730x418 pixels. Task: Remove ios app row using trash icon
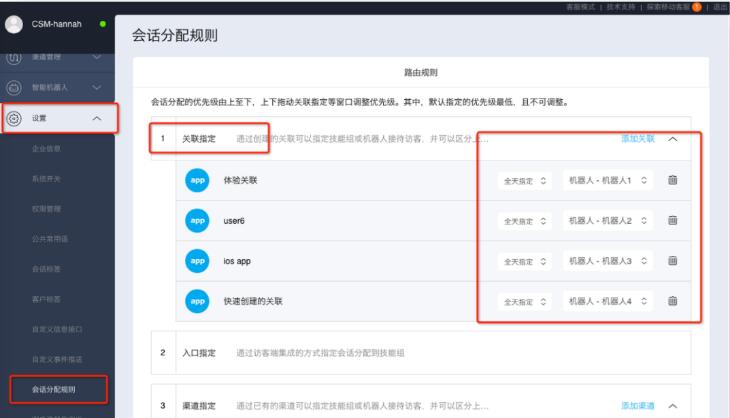673,261
